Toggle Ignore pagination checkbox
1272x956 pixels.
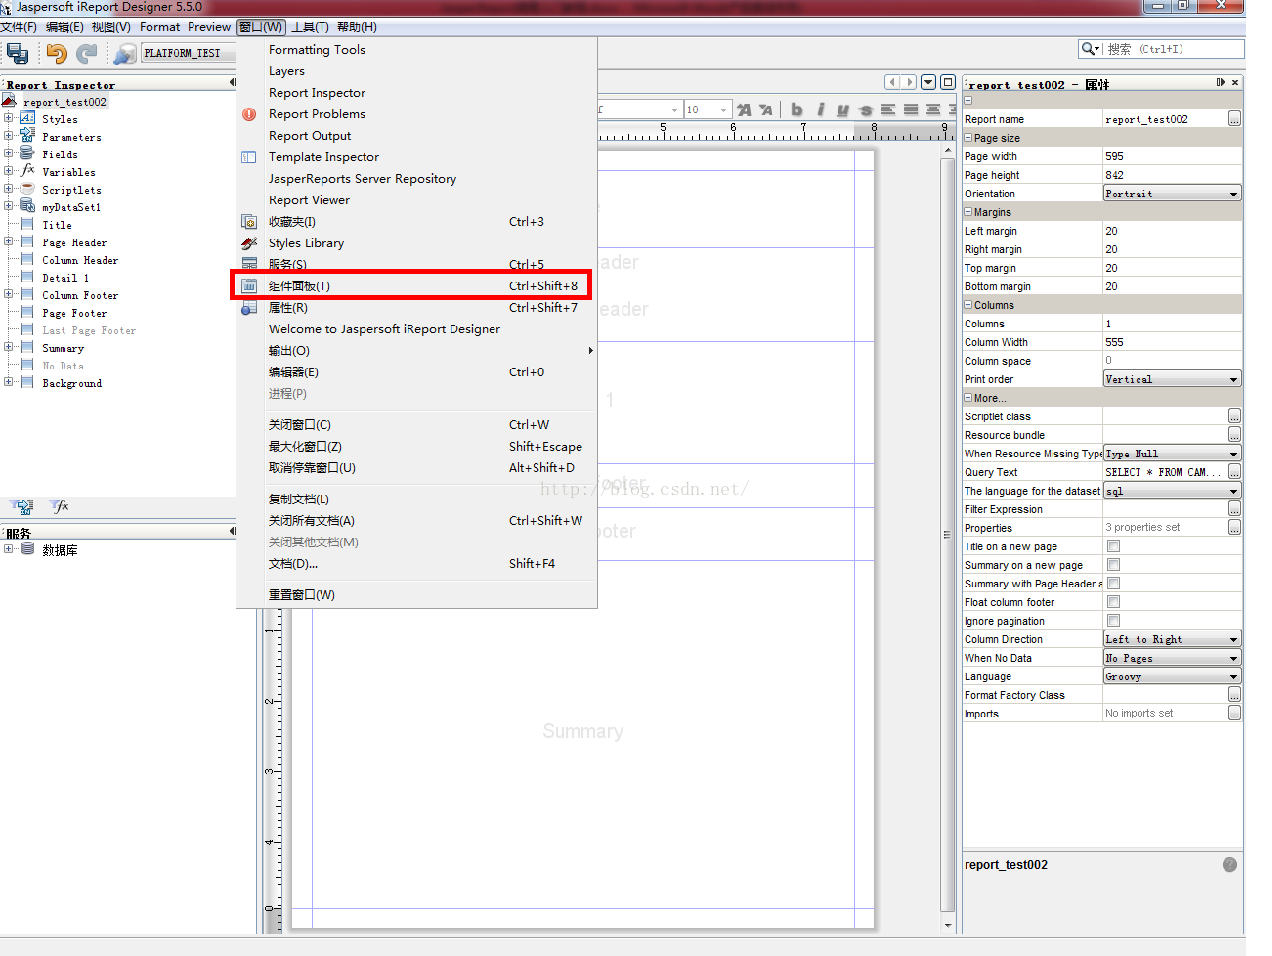coord(1113,621)
